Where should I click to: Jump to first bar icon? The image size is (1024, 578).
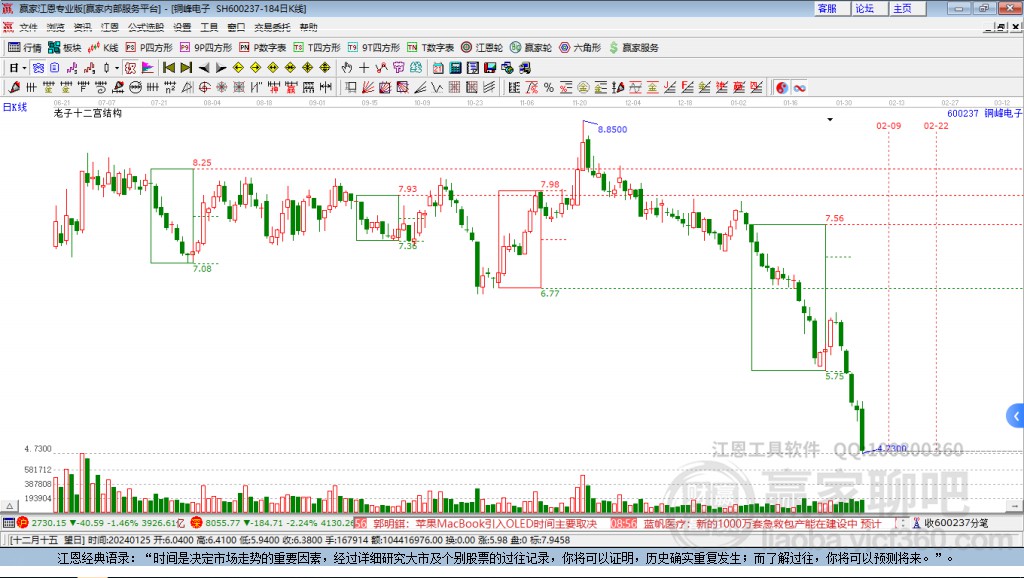click(168, 68)
